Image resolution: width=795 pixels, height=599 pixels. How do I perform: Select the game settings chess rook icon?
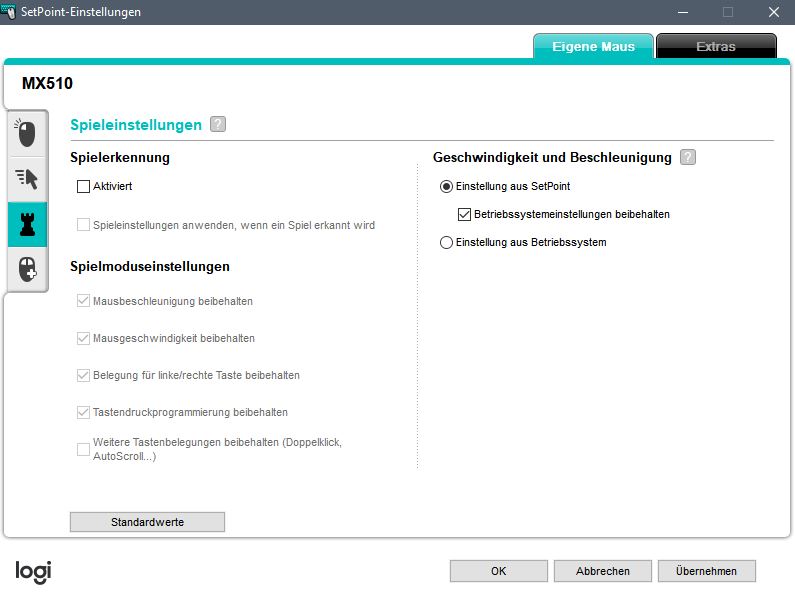pyautogui.click(x=27, y=224)
